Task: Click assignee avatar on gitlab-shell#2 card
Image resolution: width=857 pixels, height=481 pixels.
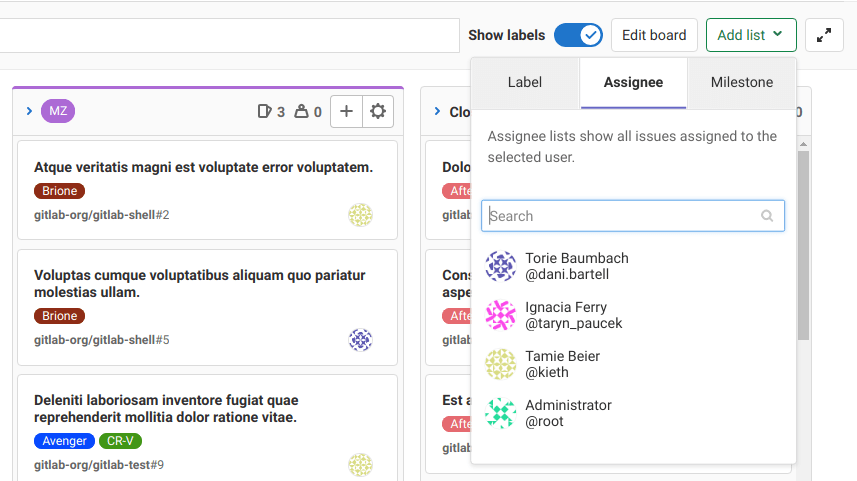Action: 360,215
